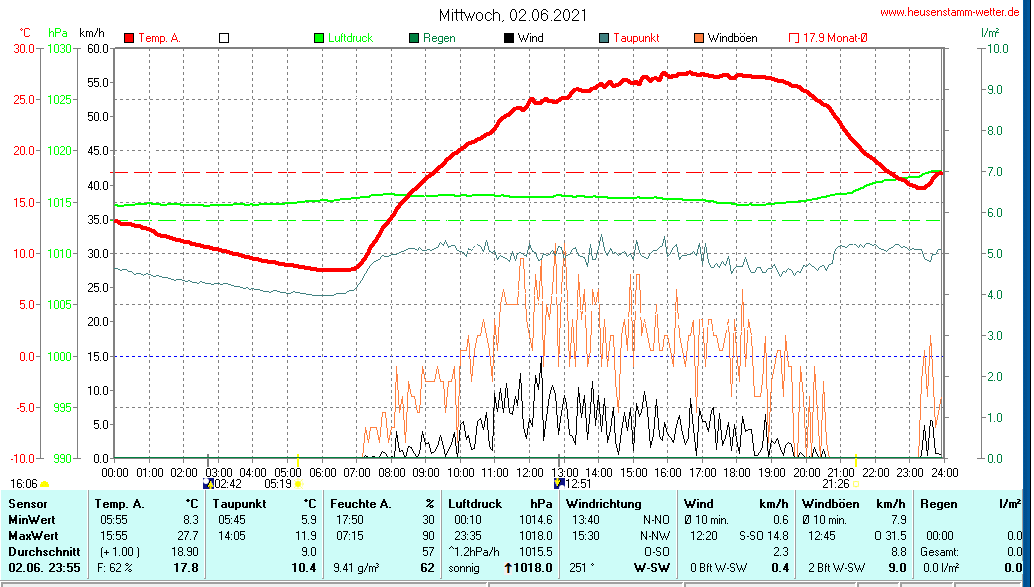Click the Windrichtung column header

(604, 504)
